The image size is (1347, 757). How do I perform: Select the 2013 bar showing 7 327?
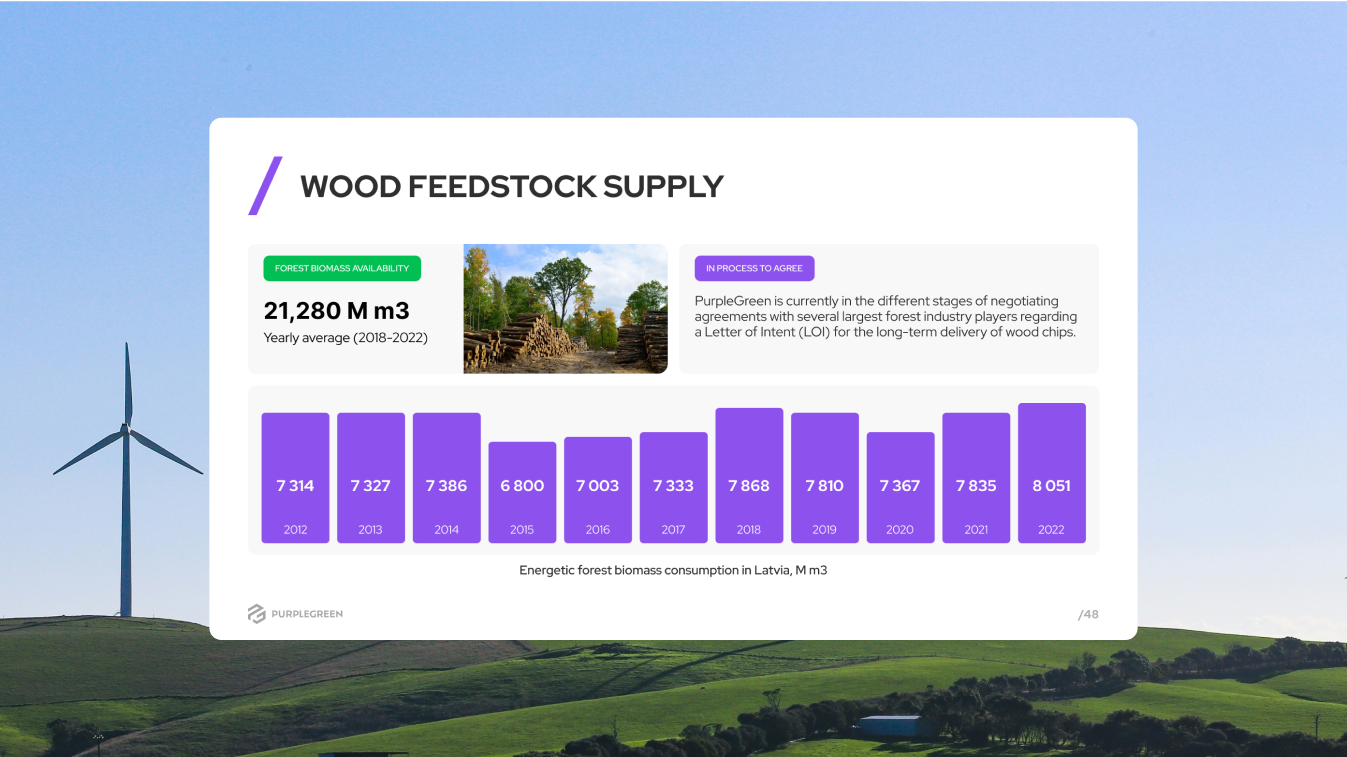click(x=371, y=478)
